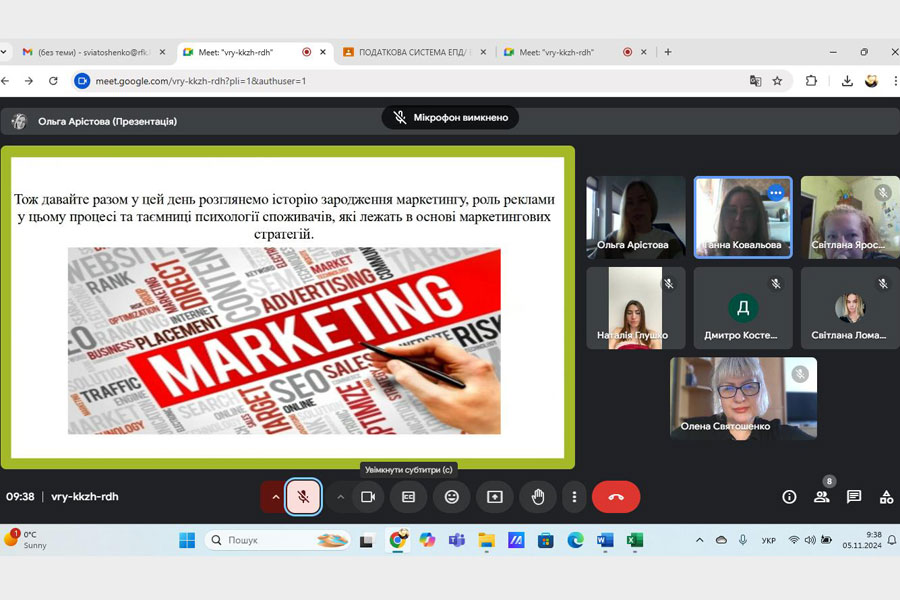Screen dimensions: 900x600
Task: Open Microsoft Teams from the taskbar
Action: click(x=457, y=540)
